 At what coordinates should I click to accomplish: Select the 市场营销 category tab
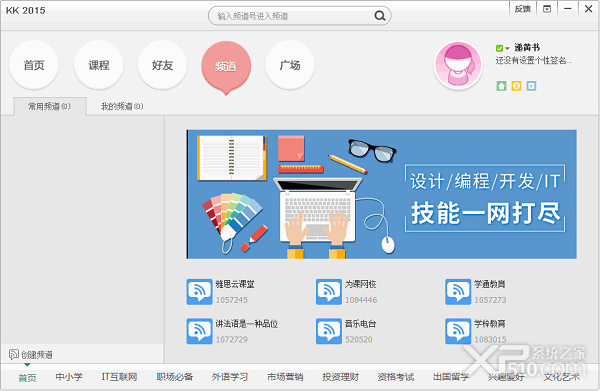tap(285, 377)
